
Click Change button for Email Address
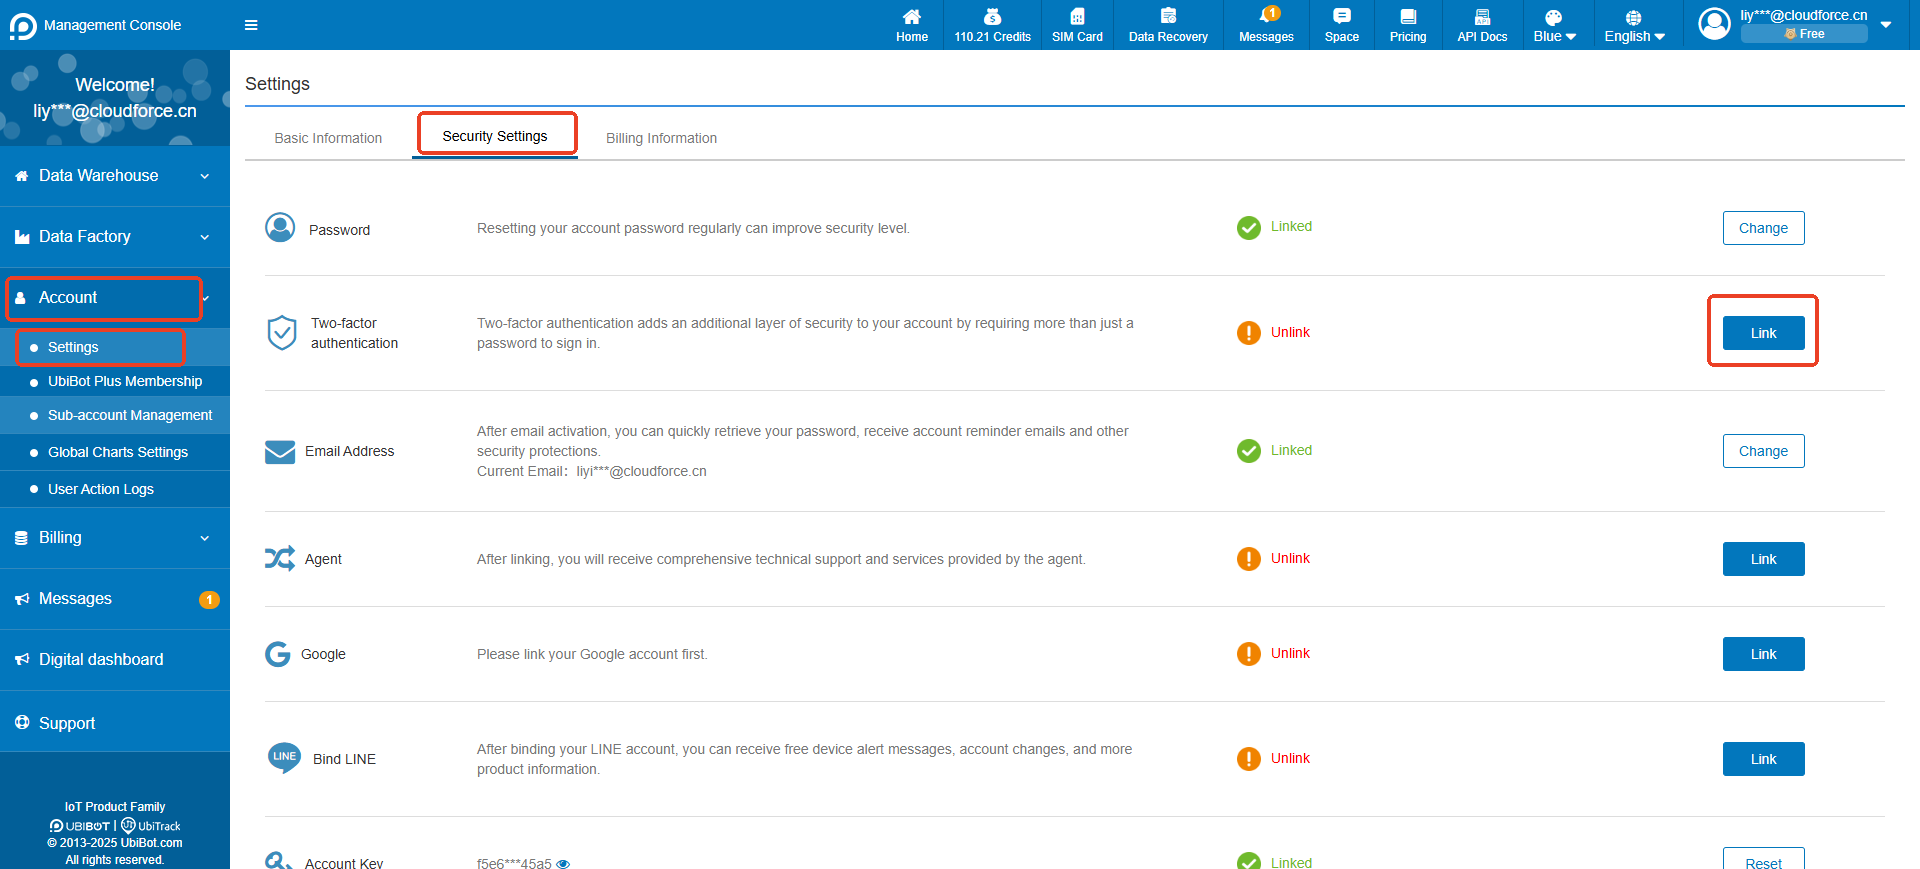click(1763, 451)
